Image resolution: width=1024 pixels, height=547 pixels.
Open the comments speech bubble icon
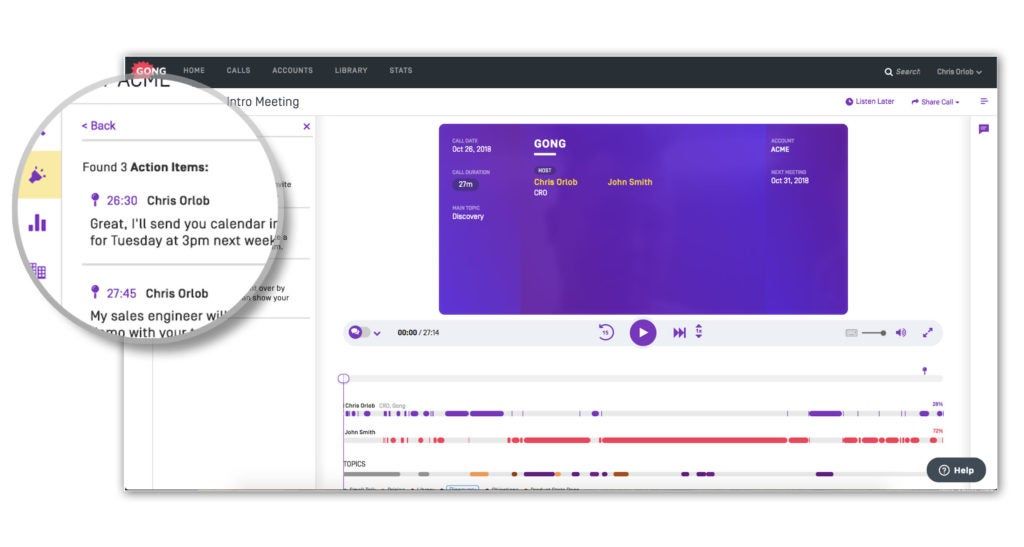pyautogui.click(x=984, y=129)
